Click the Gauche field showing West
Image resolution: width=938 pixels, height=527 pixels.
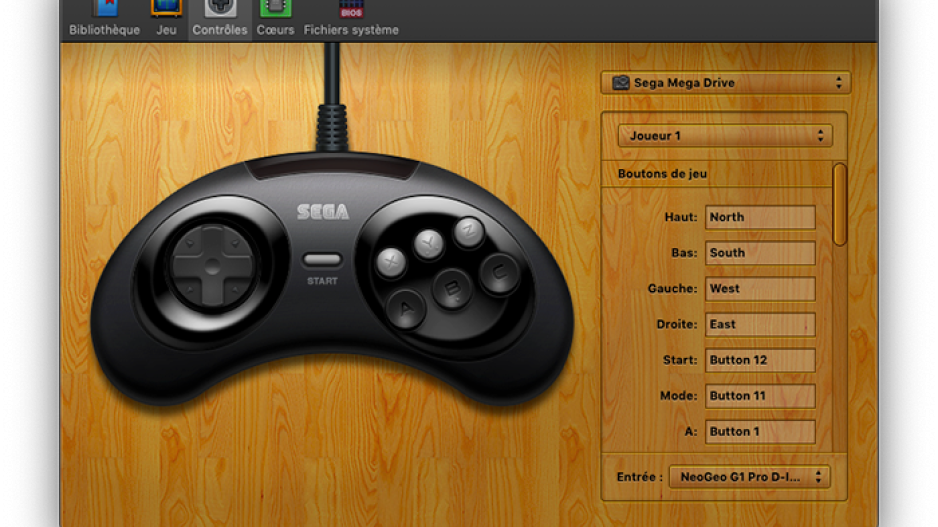coord(760,288)
